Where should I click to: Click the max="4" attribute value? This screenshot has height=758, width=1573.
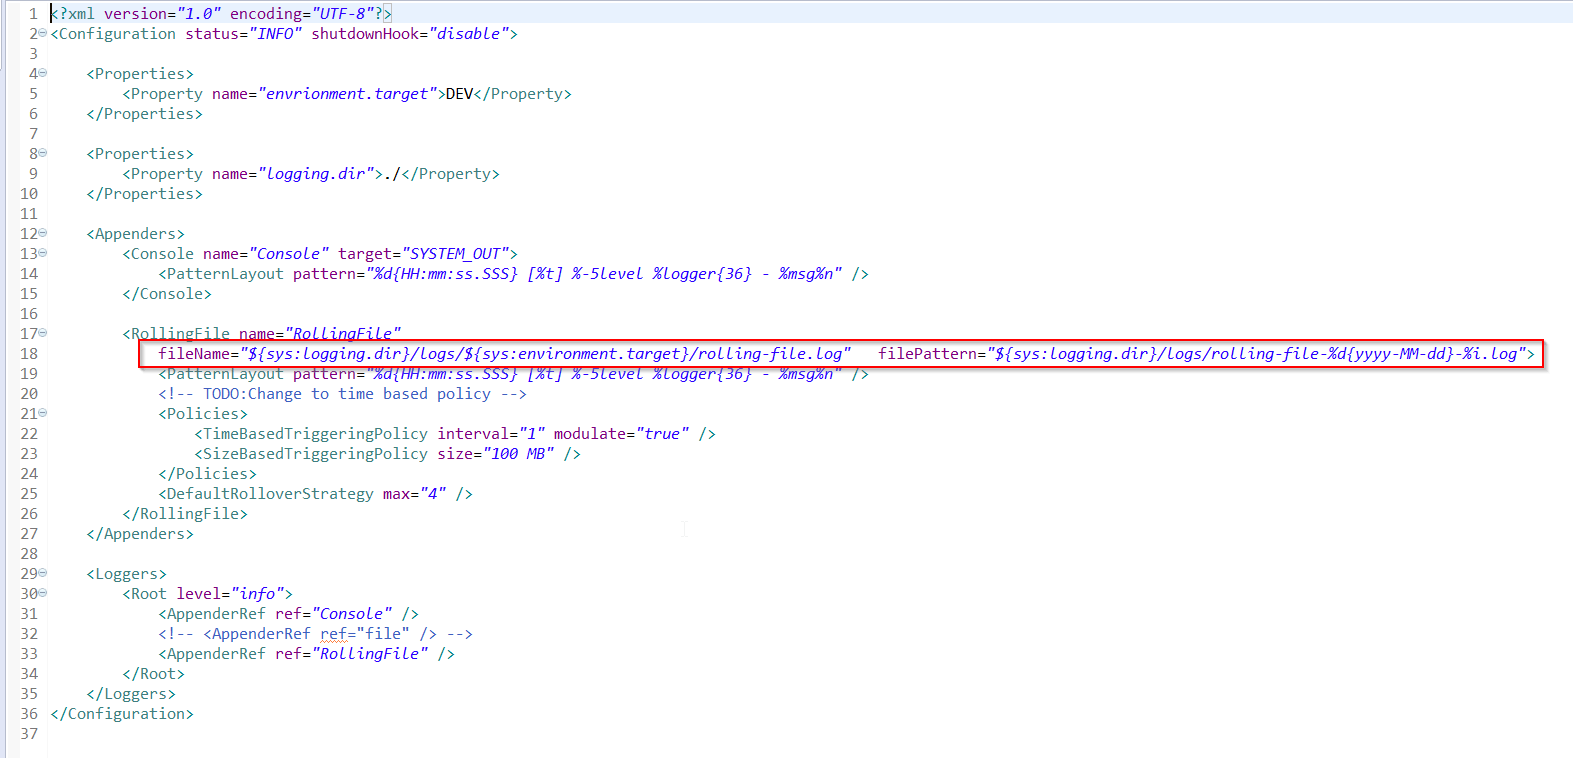(433, 494)
